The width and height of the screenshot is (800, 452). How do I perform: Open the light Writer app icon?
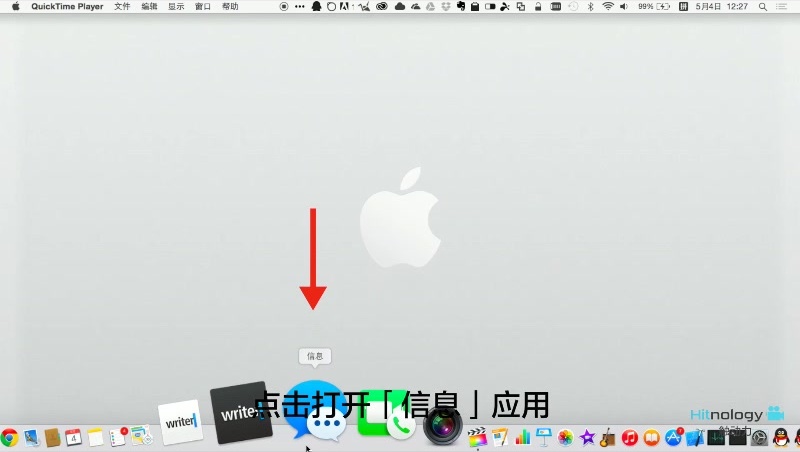point(181,422)
